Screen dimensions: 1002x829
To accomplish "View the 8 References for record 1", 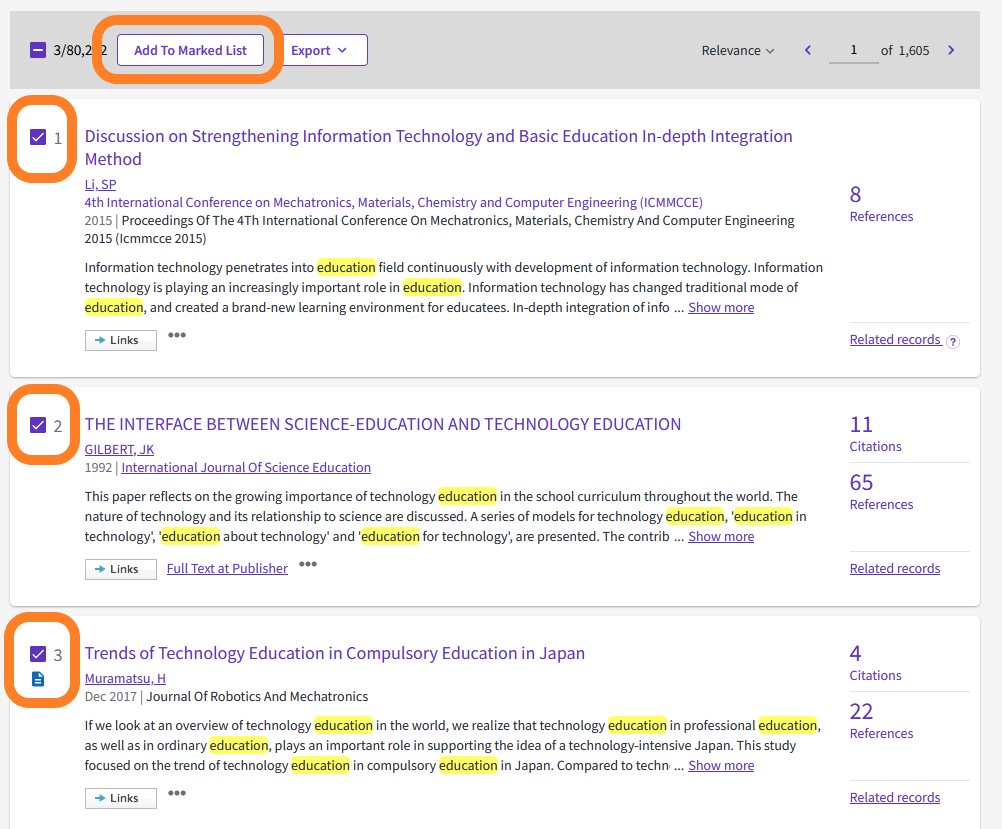I will pos(881,204).
